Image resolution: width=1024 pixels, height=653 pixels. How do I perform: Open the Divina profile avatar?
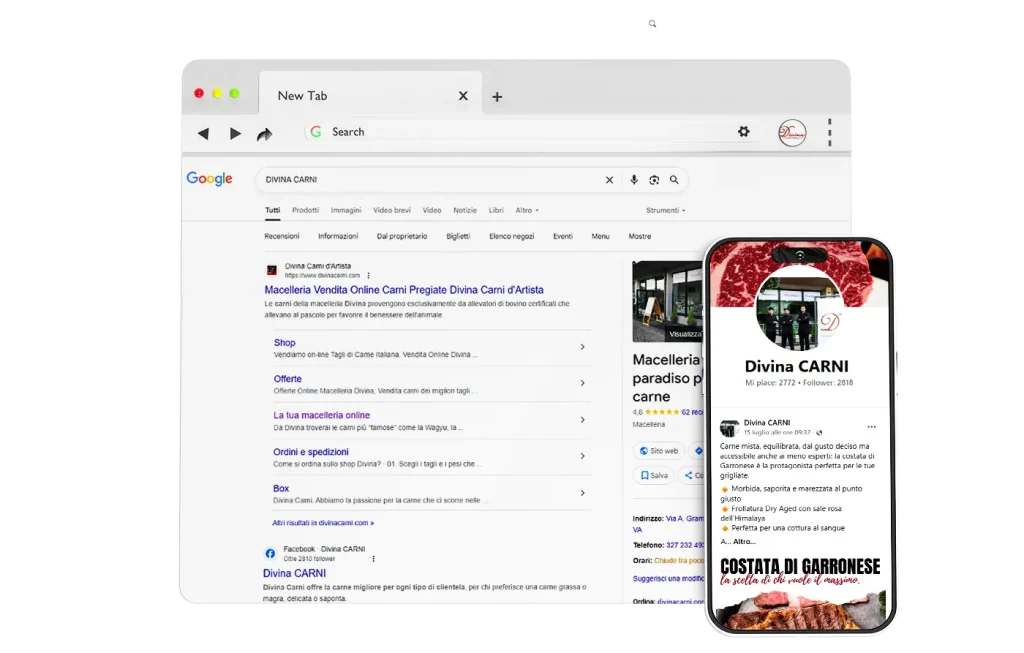click(792, 133)
